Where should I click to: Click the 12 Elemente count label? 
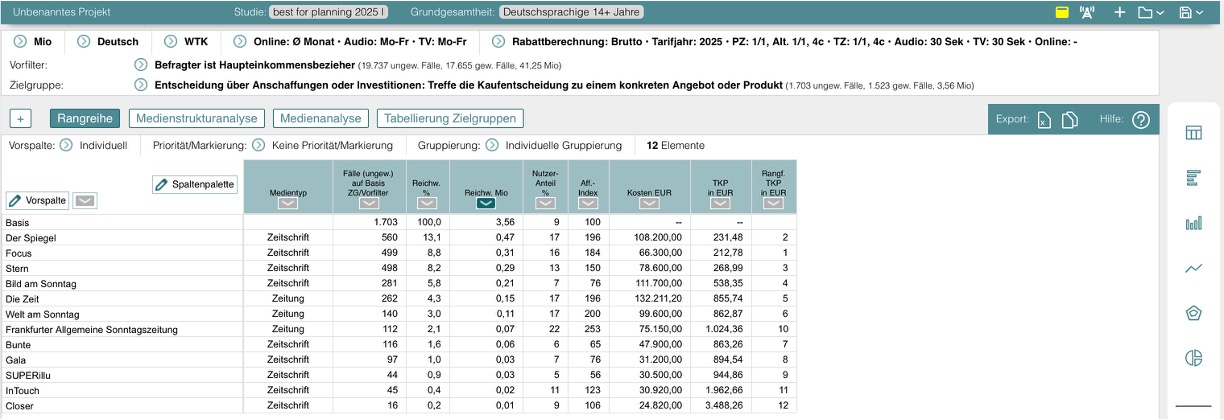[676, 145]
